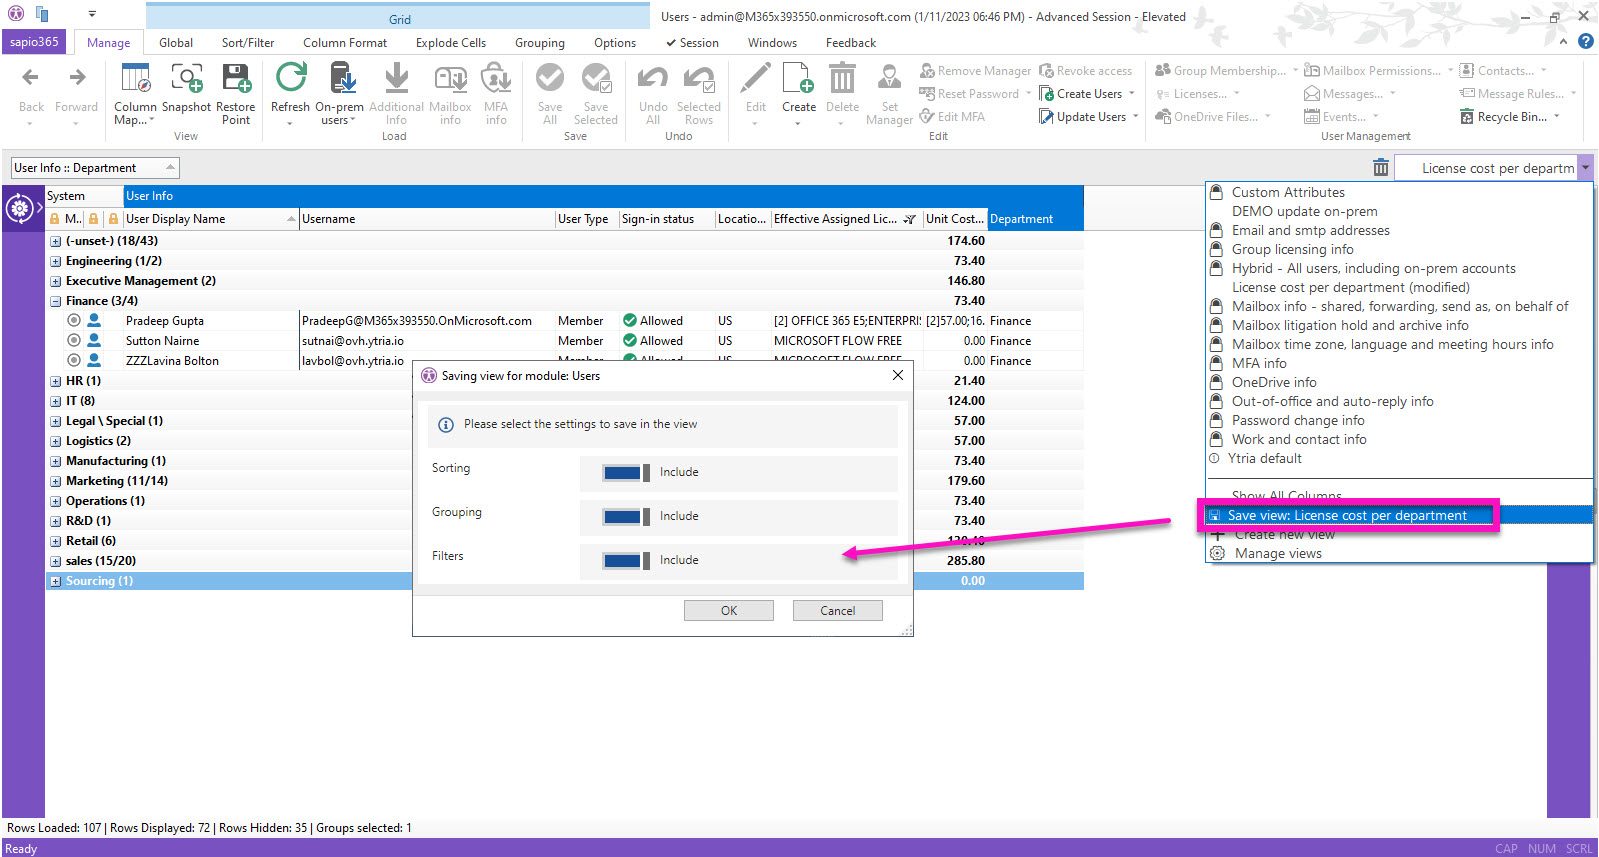Click the Feedback tab

point(851,43)
